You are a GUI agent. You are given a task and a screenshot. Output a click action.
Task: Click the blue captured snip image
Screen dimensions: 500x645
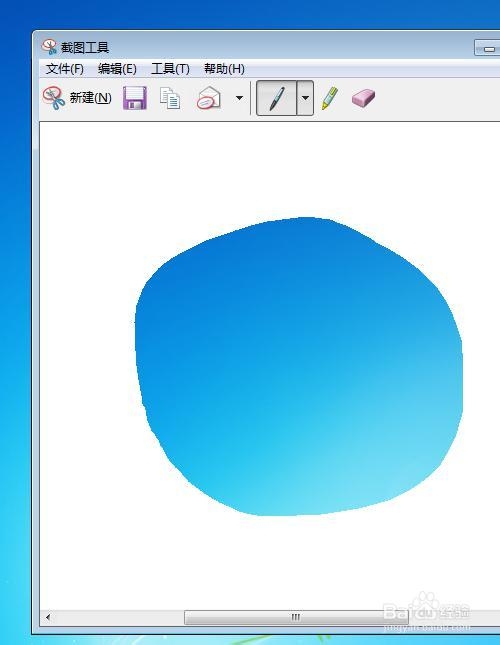click(x=299, y=366)
